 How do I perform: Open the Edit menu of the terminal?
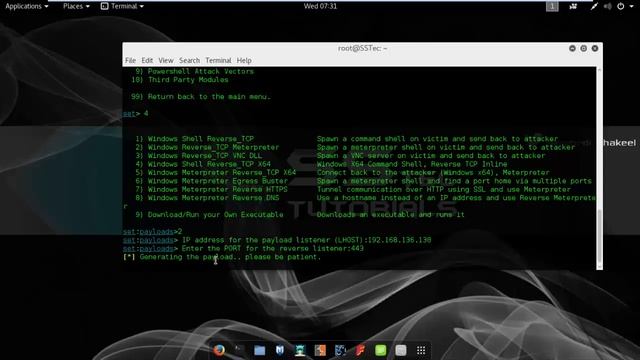click(x=147, y=60)
